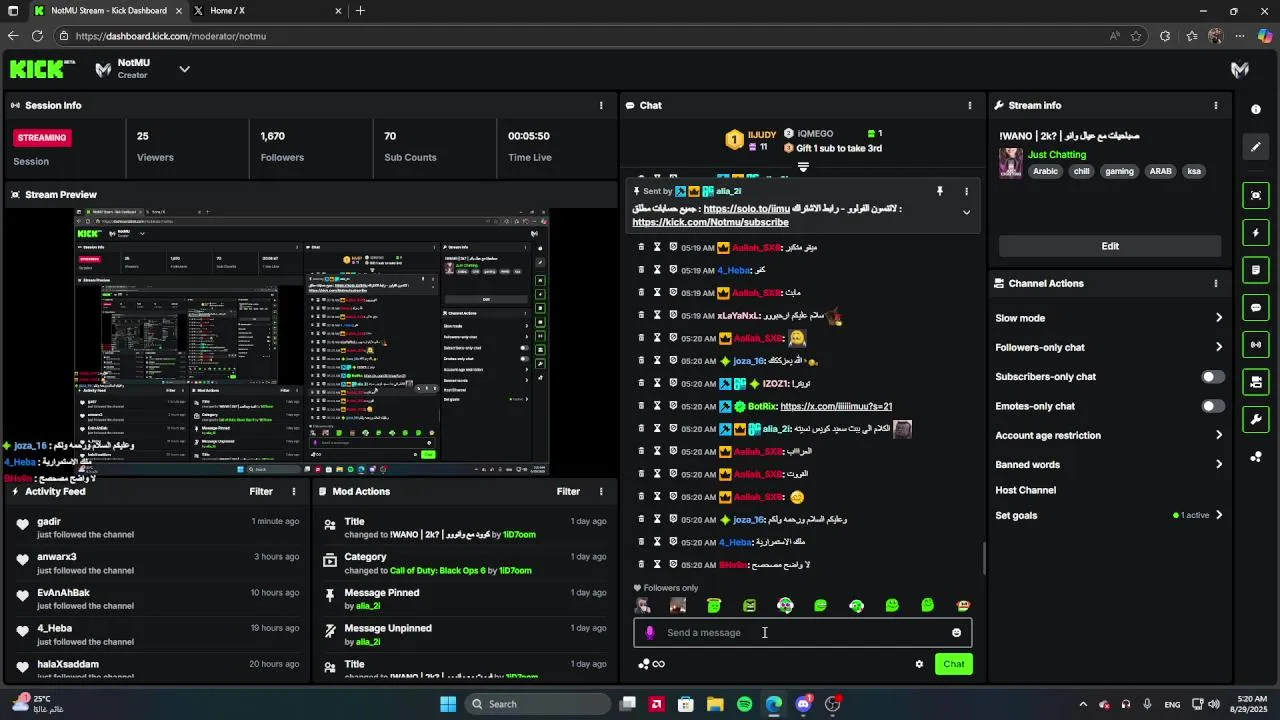Toggle the wrench widget icon in sidebar
Viewport: 1280px width, 720px height.
point(1256,419)
